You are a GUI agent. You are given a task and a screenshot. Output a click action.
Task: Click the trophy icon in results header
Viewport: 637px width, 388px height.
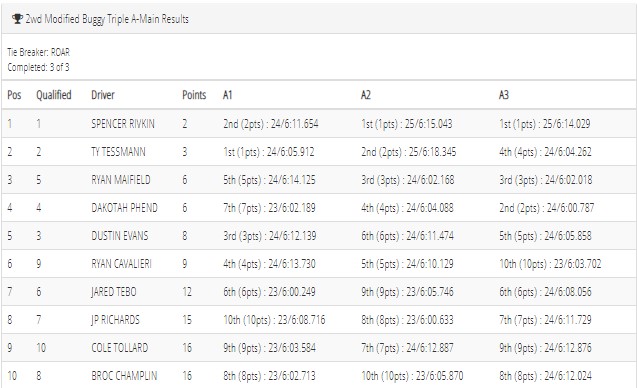coord(17,19)
